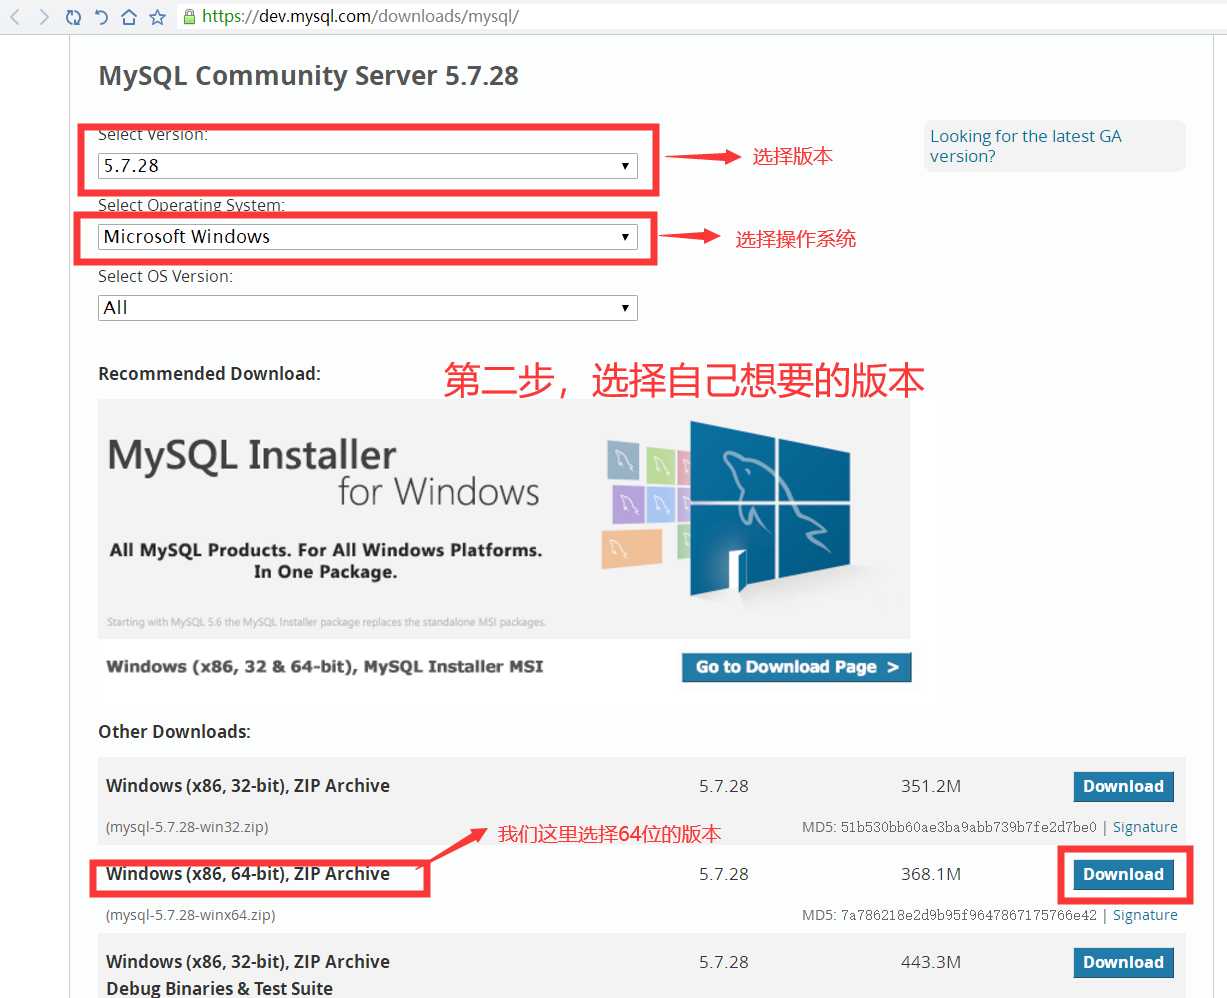Screen dimensions: 1227x998
Task: Click Go to Download Page button
Action: pos(797,667)
